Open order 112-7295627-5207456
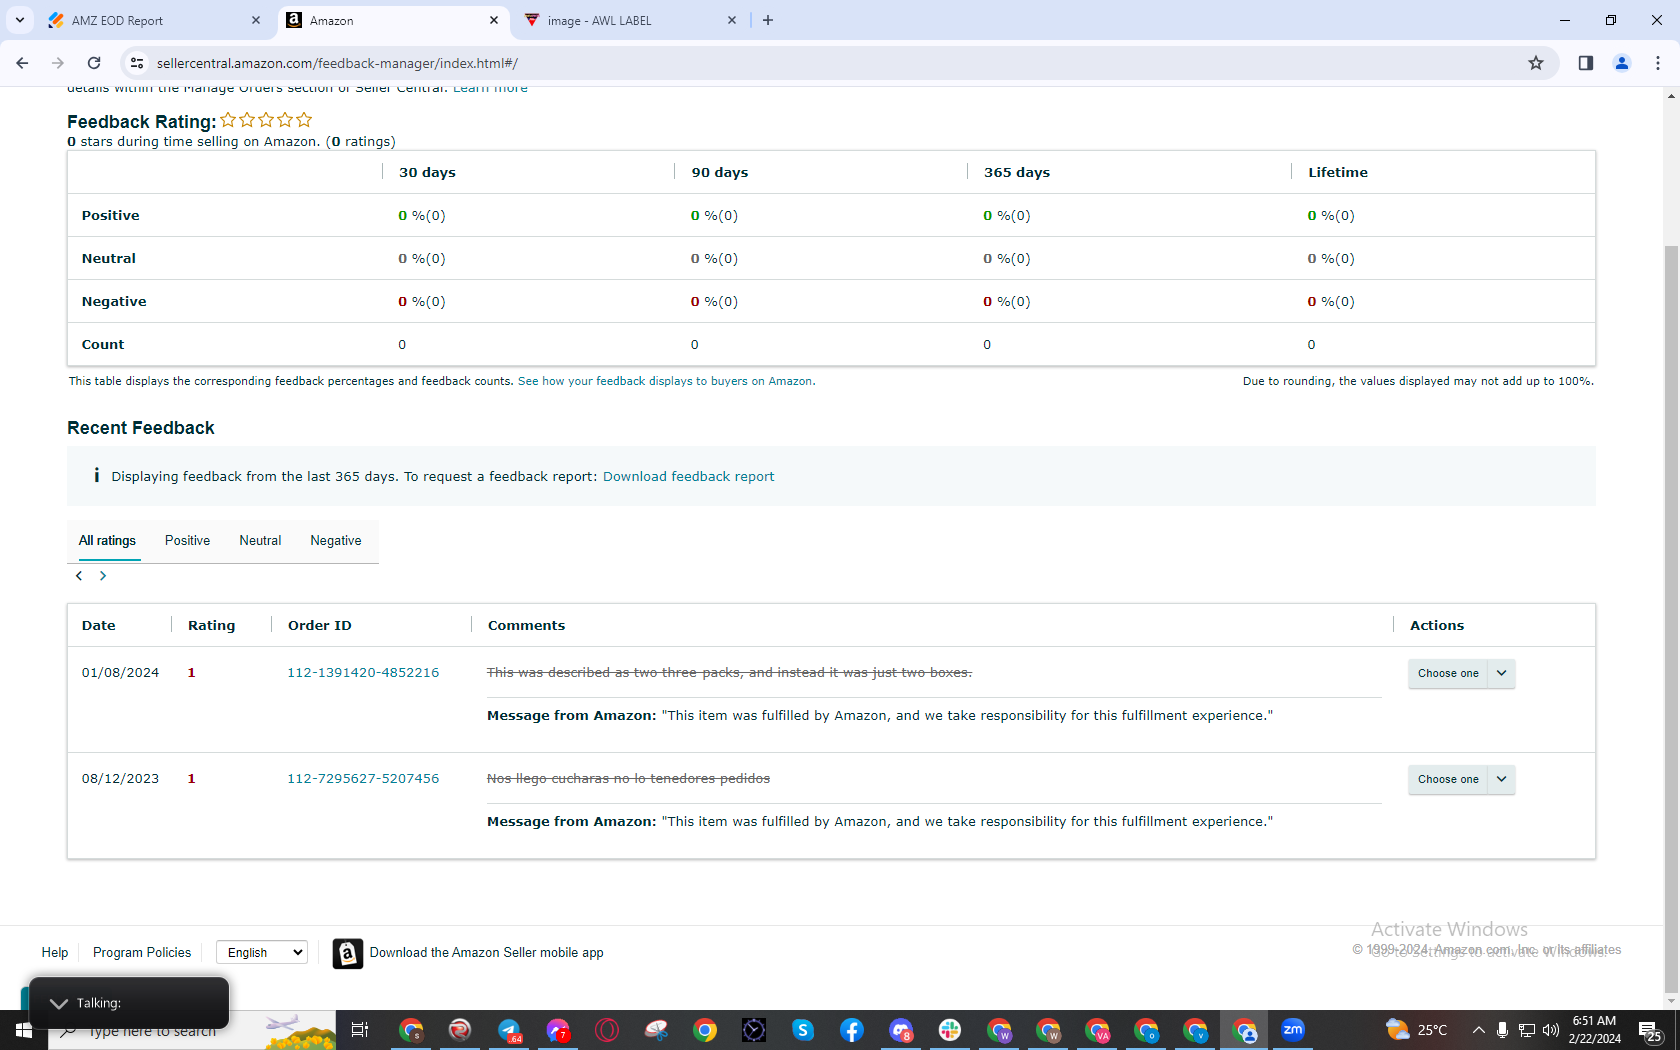Screen dimensions: 1680x1050 coord(363,779)
